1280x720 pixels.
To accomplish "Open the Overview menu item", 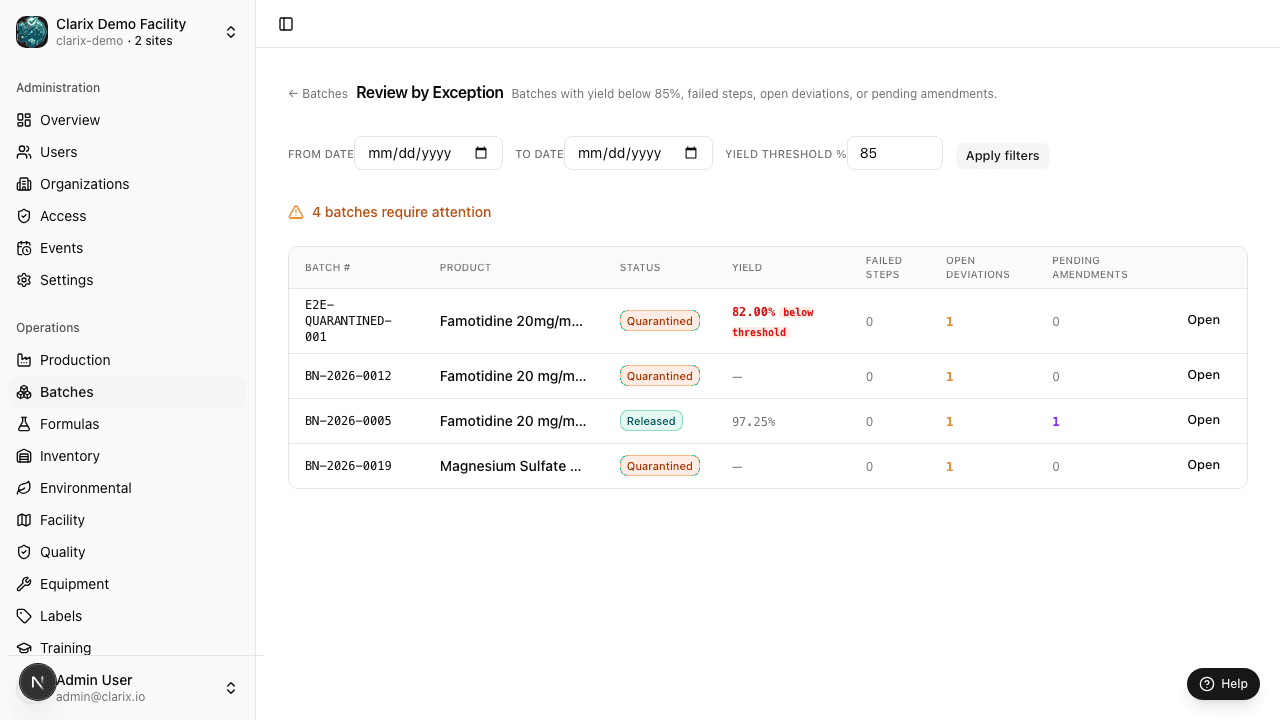I will pos(127,120).
